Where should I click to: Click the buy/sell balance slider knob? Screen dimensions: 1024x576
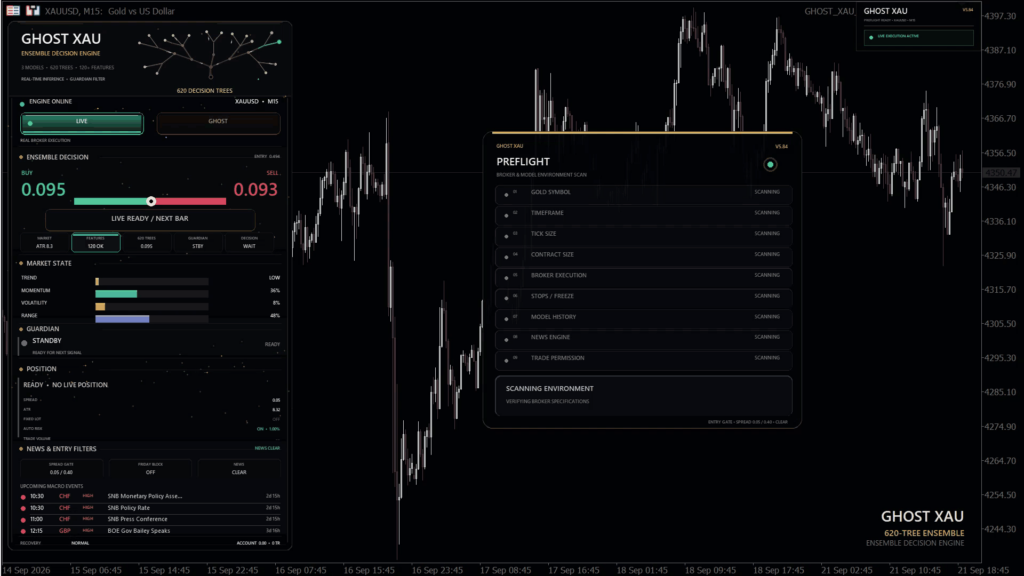click(151, 201)
